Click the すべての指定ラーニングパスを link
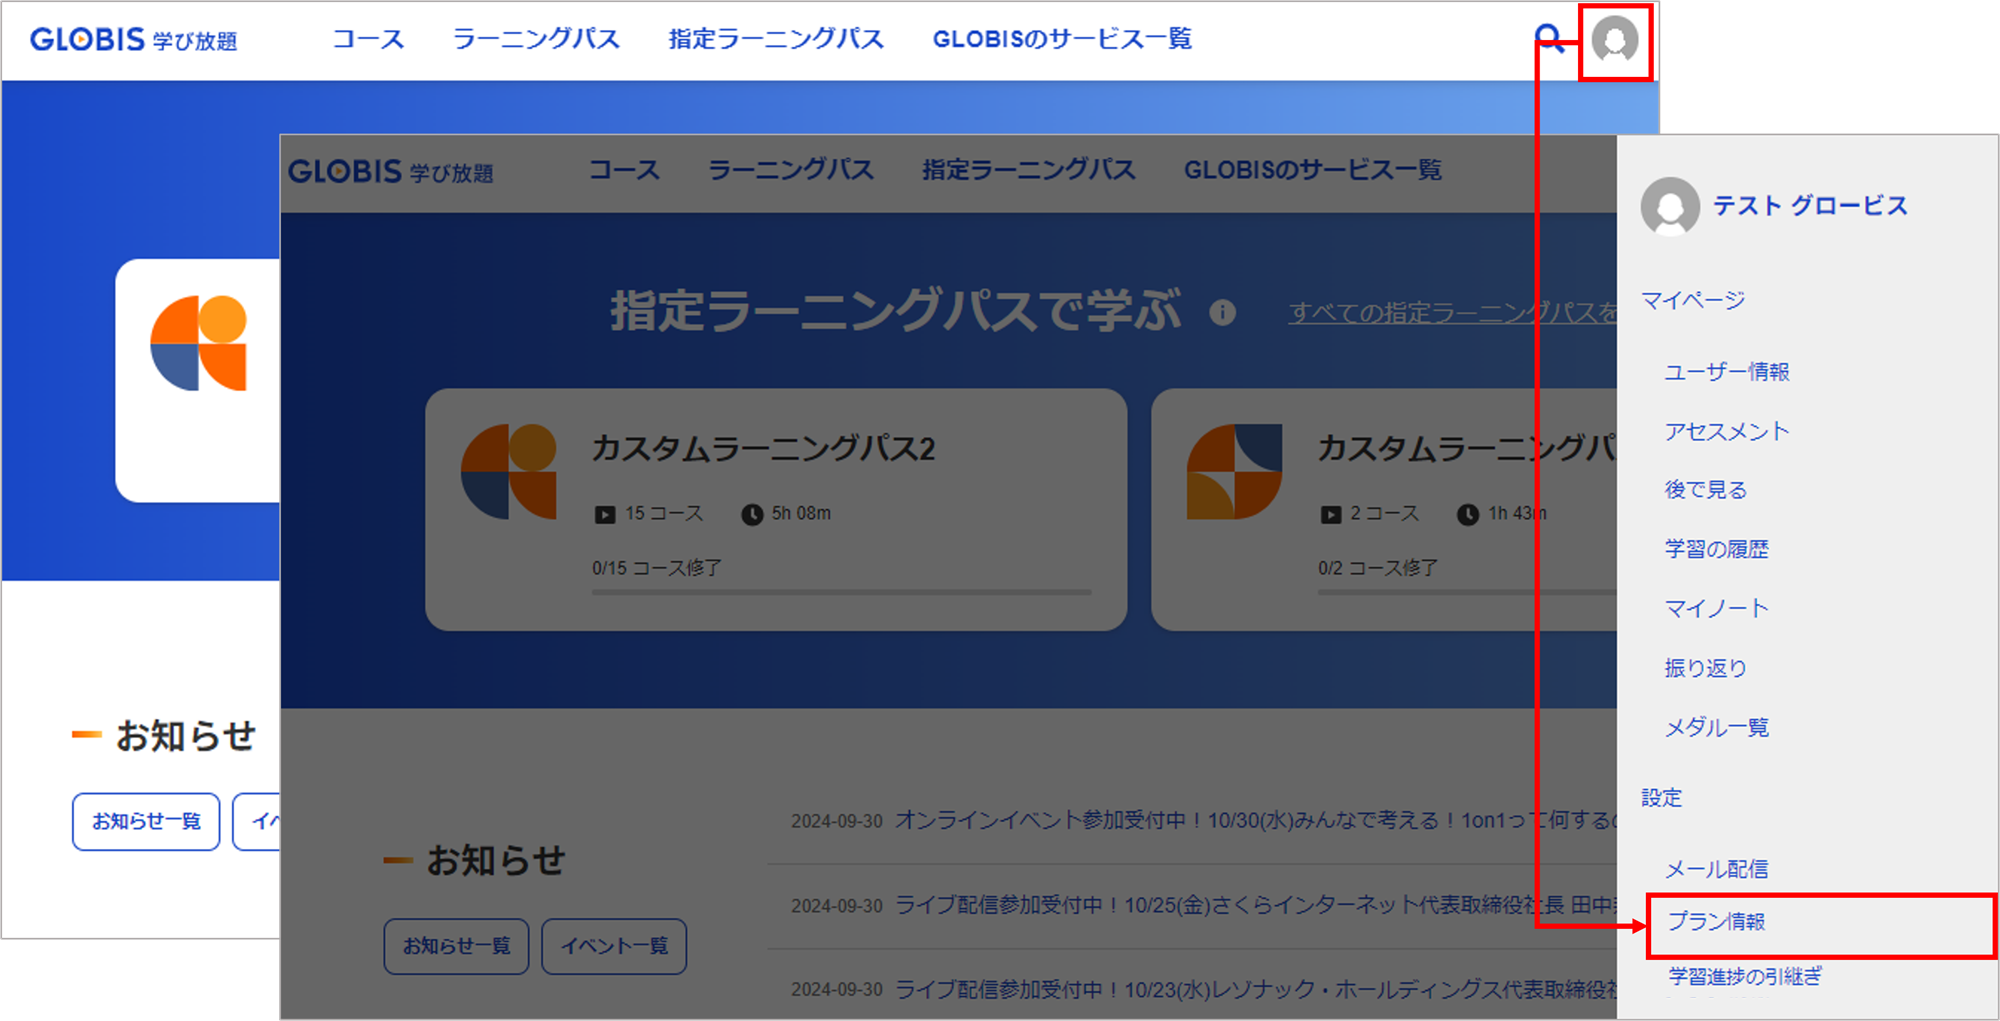 coord(1452,313)
